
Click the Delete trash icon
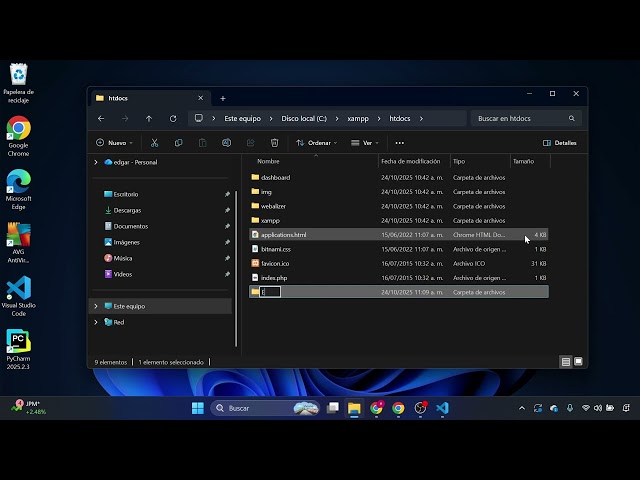pos(274,143)
